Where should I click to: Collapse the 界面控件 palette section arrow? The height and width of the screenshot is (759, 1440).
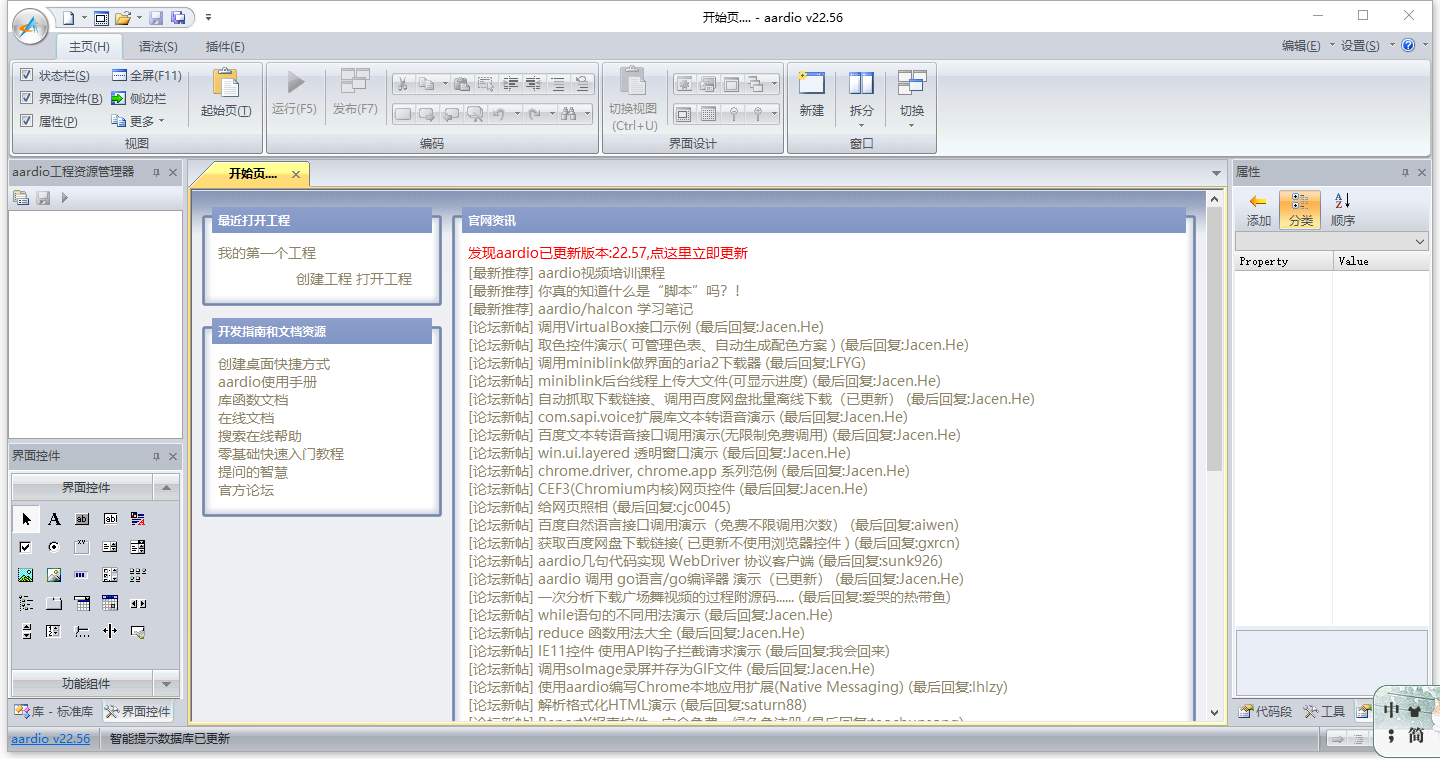pos(166,488)
